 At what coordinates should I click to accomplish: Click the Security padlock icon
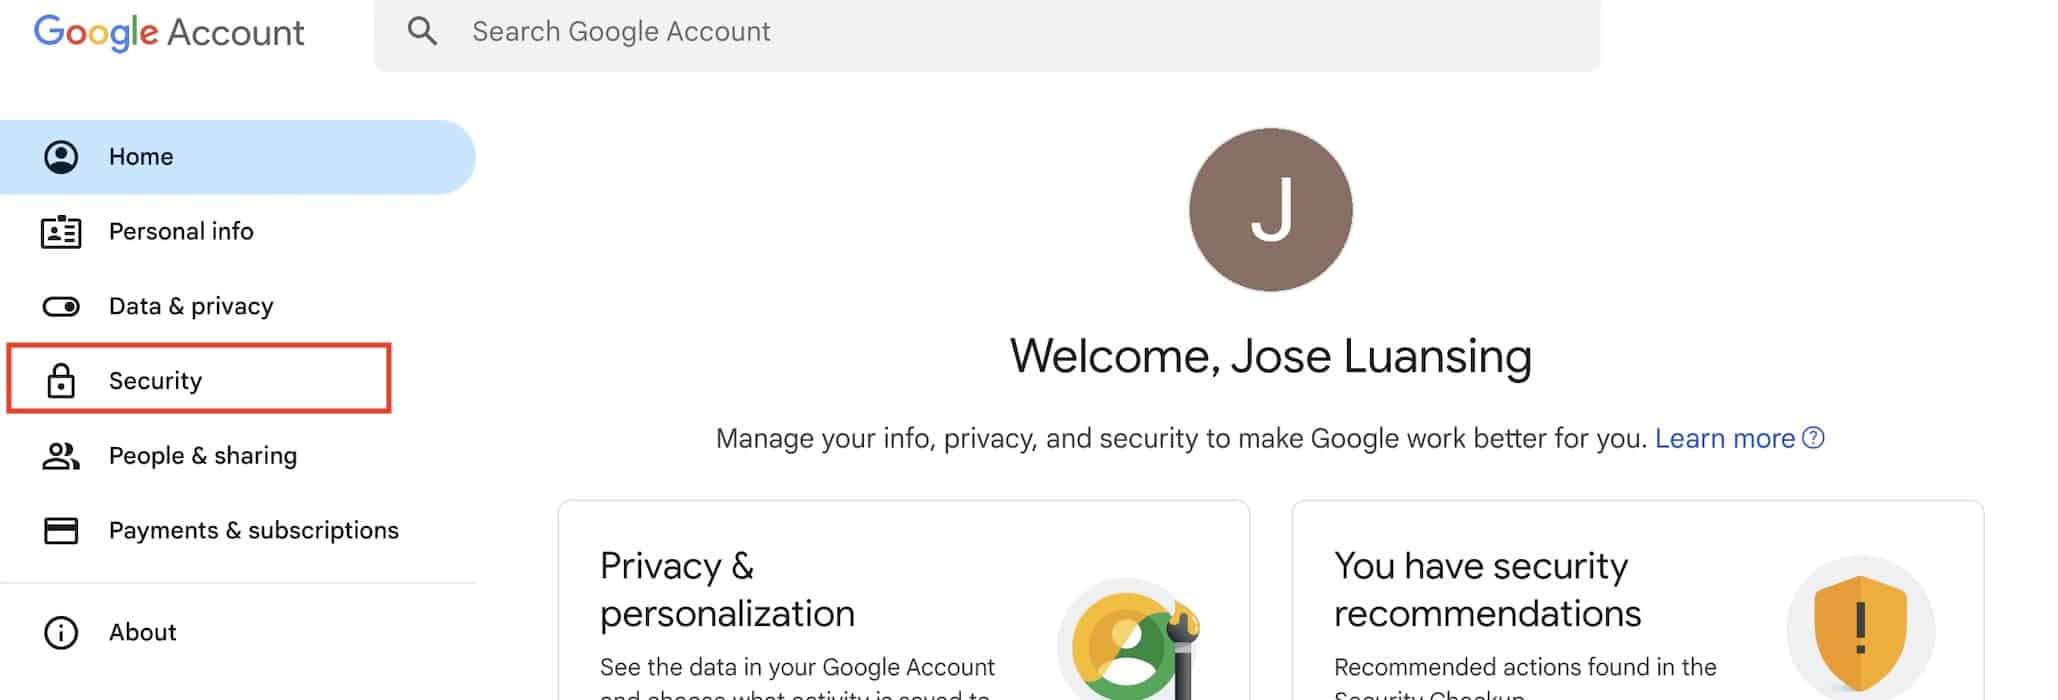[61, 381]
